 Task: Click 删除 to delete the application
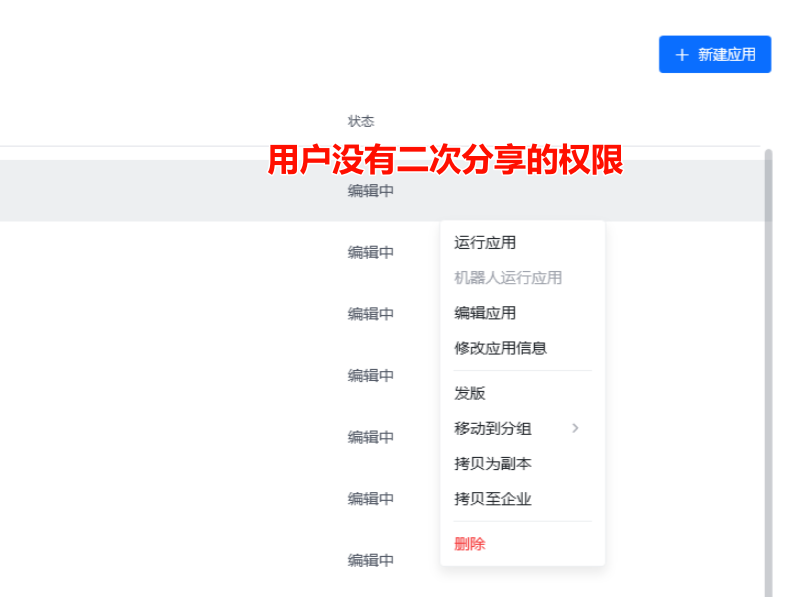pyautogui.click(x=469, y=543)
